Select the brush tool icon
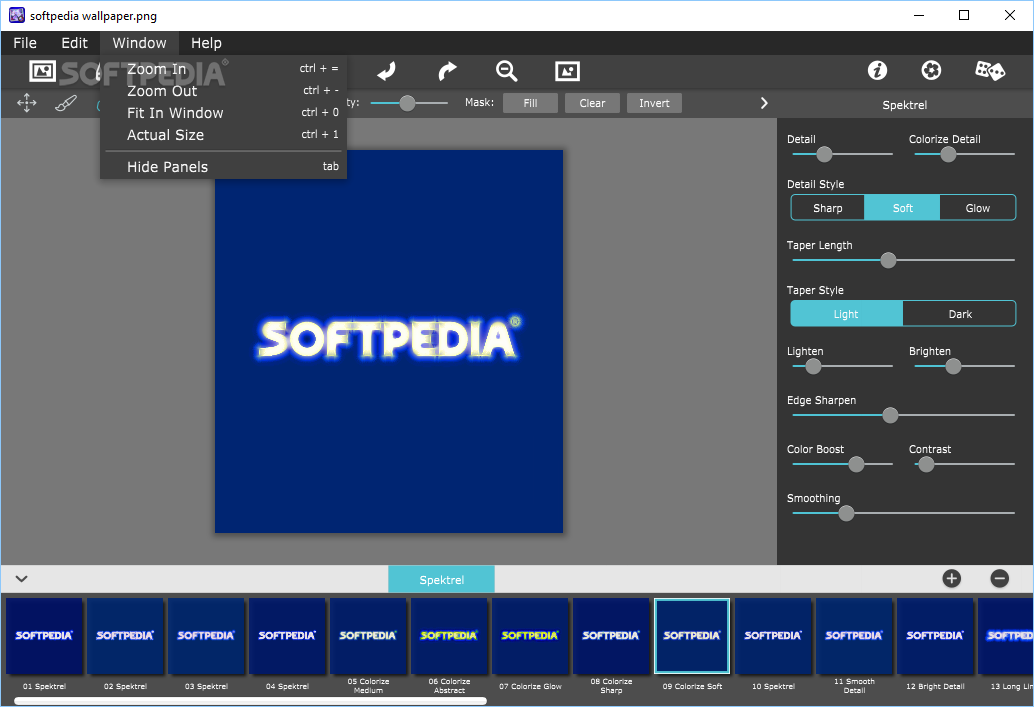The width and height of the screenshot is (1034, 707). (65, 103)
